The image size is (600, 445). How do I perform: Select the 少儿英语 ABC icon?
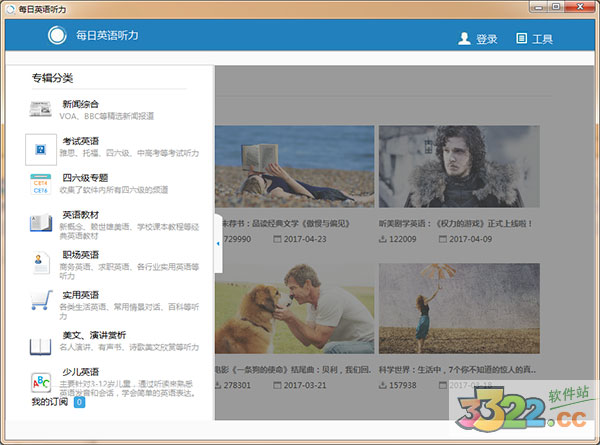click(x=40, y=383)
